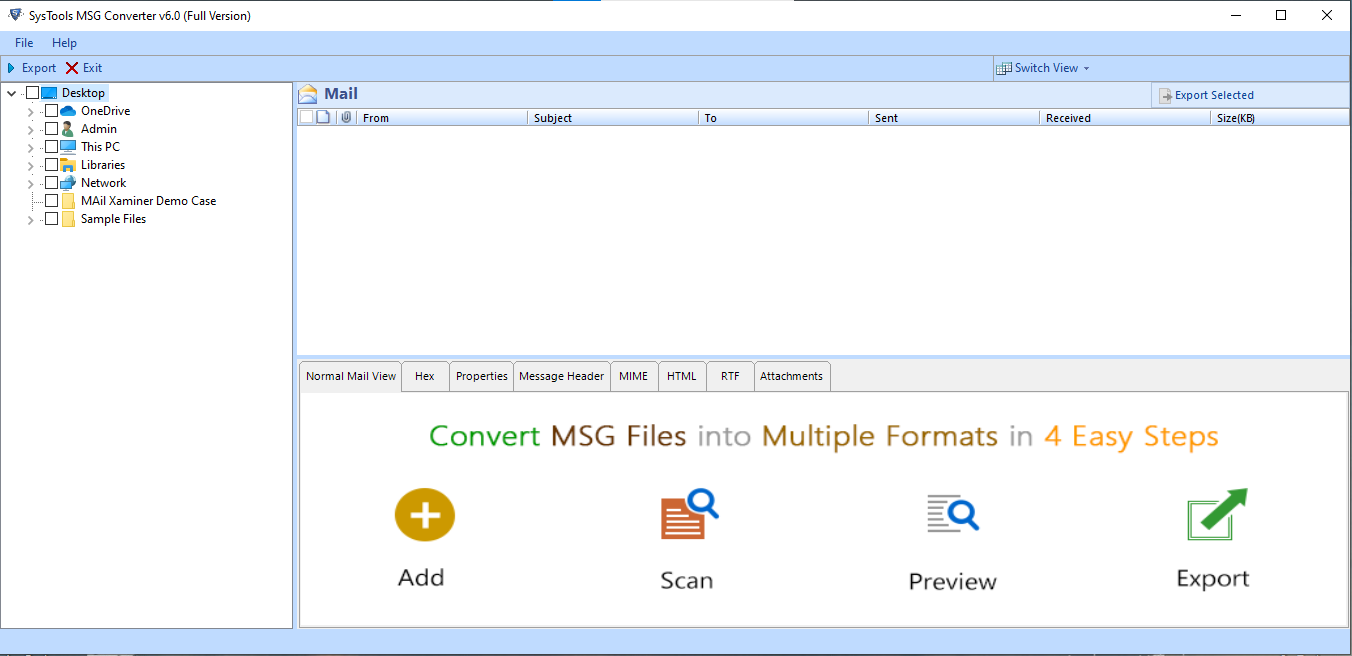Switch to the Hex tab

(425, 376)
